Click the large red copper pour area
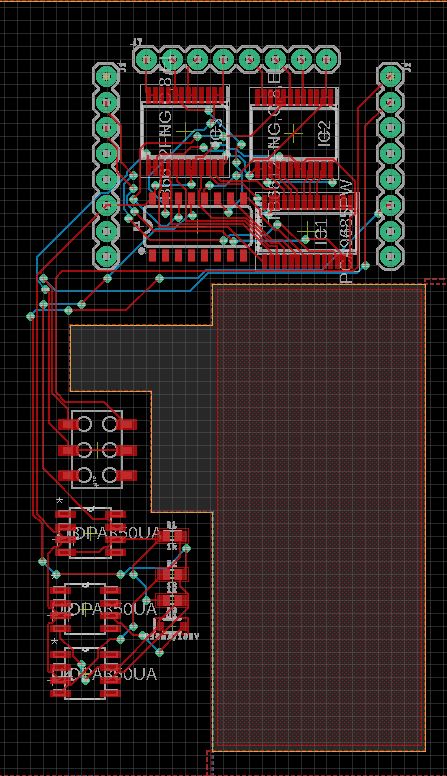 pyautogui.click(x=320, y=515)
